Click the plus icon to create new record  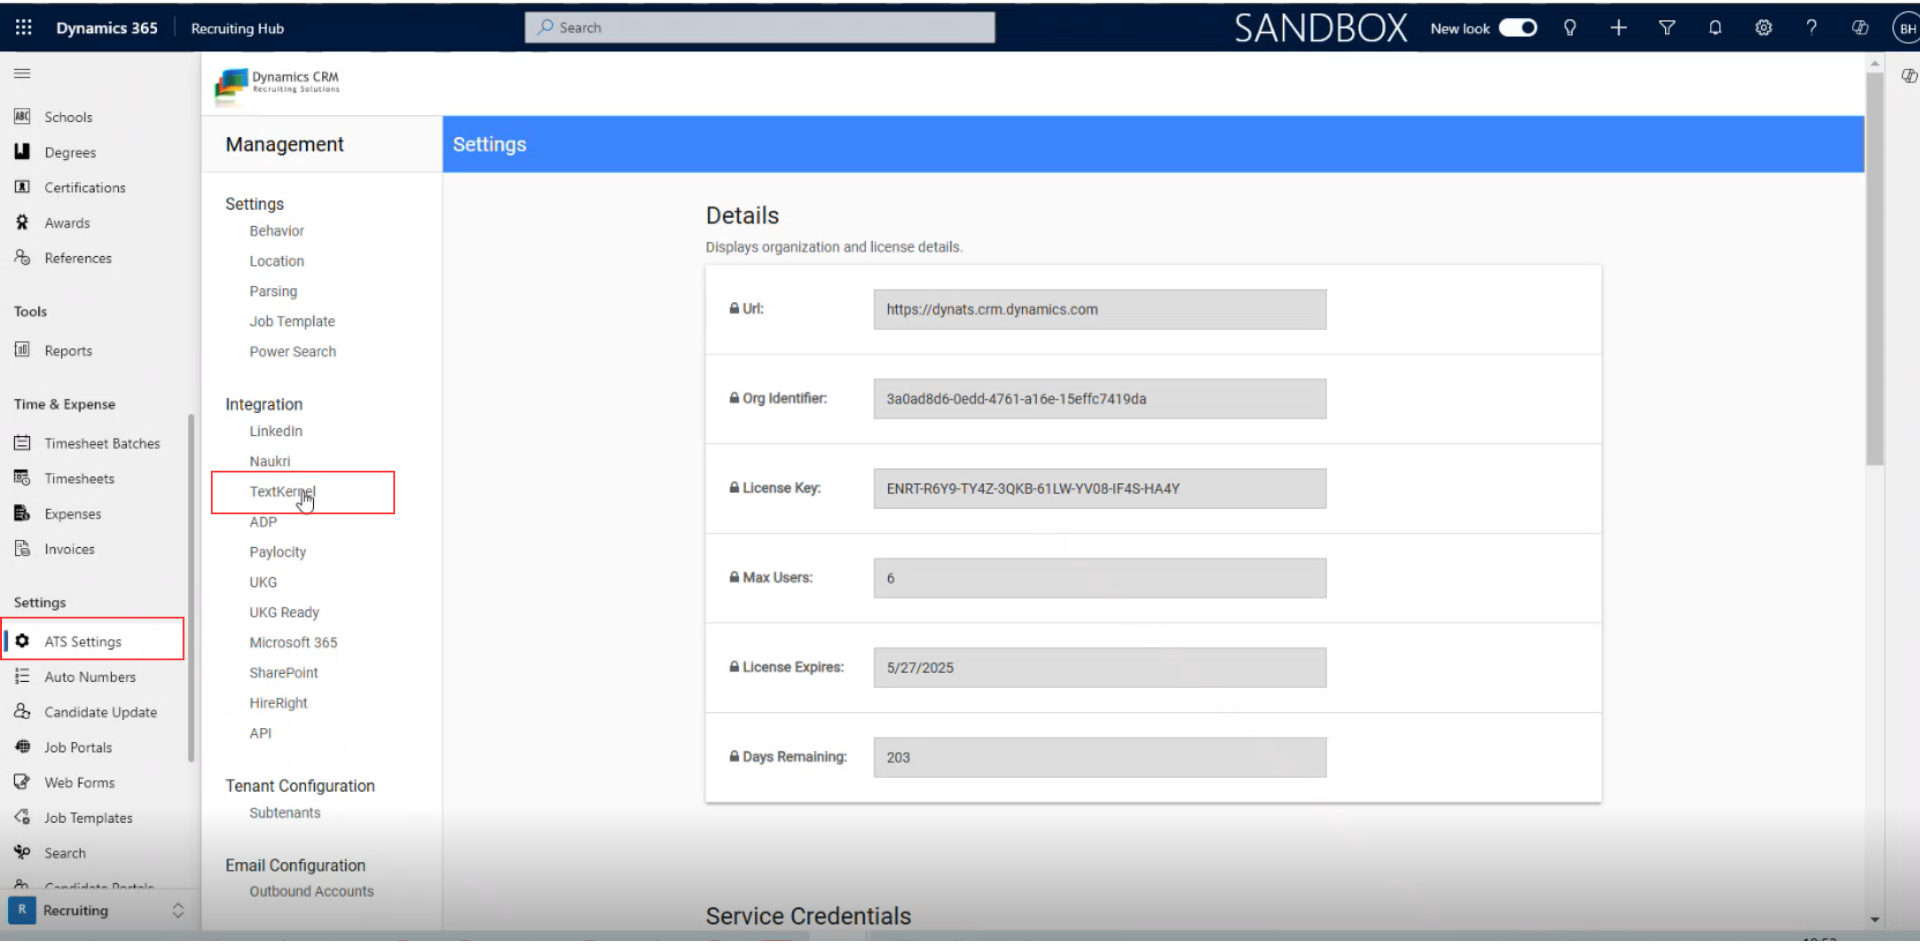coord(1618,28)
